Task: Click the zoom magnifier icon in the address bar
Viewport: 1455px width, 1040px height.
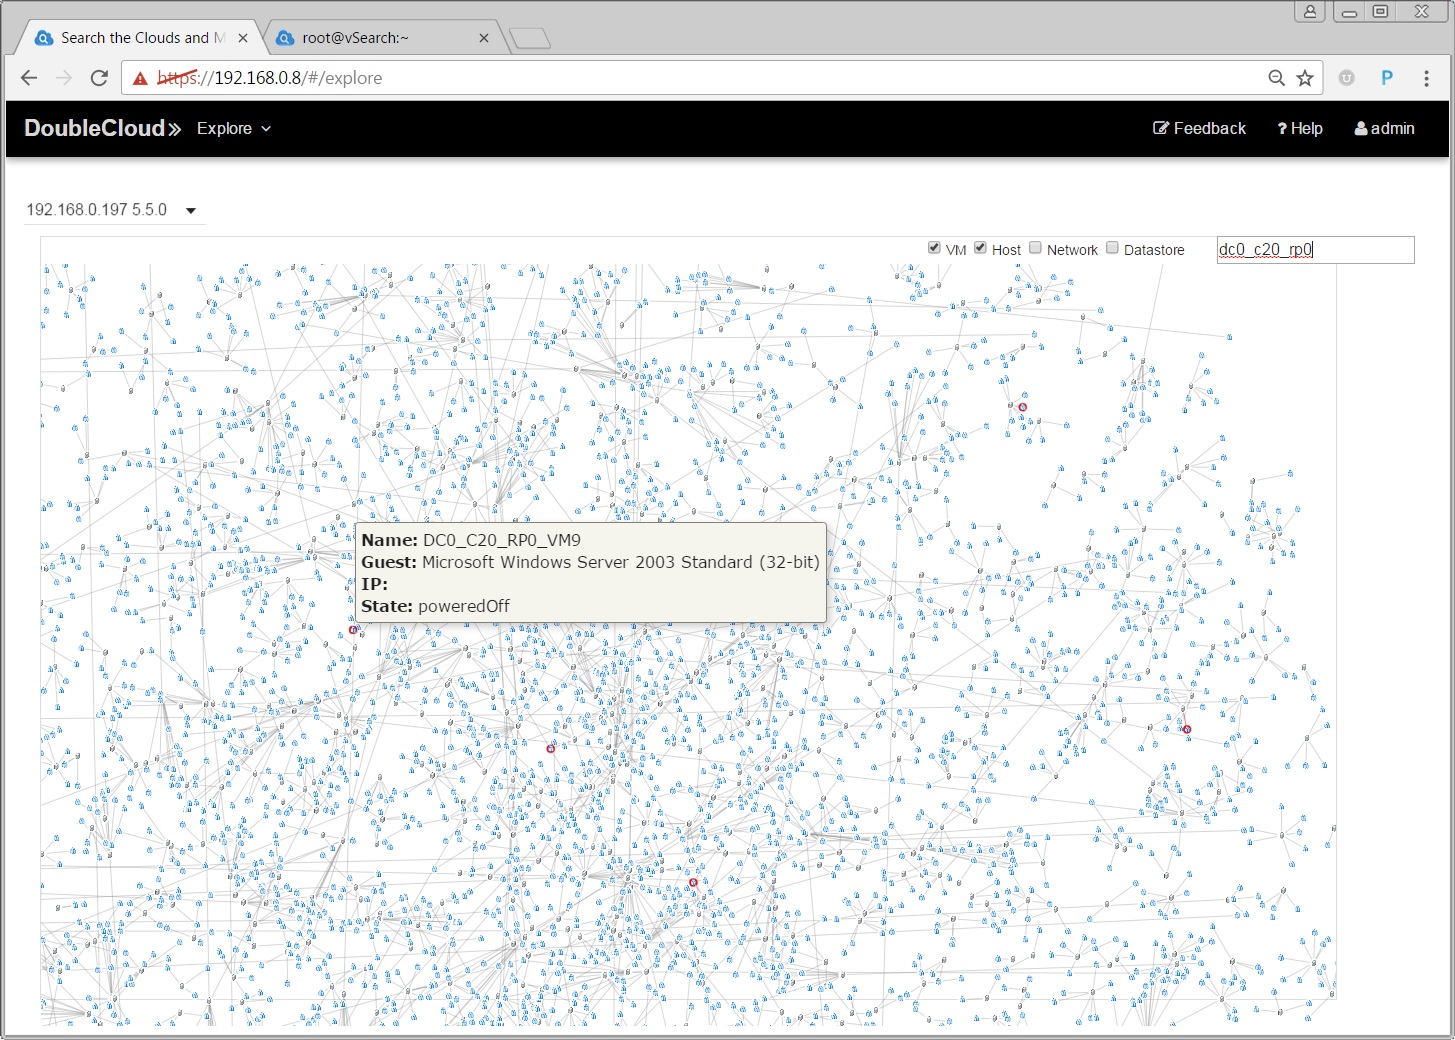Action: click(x=1276, y=78)
